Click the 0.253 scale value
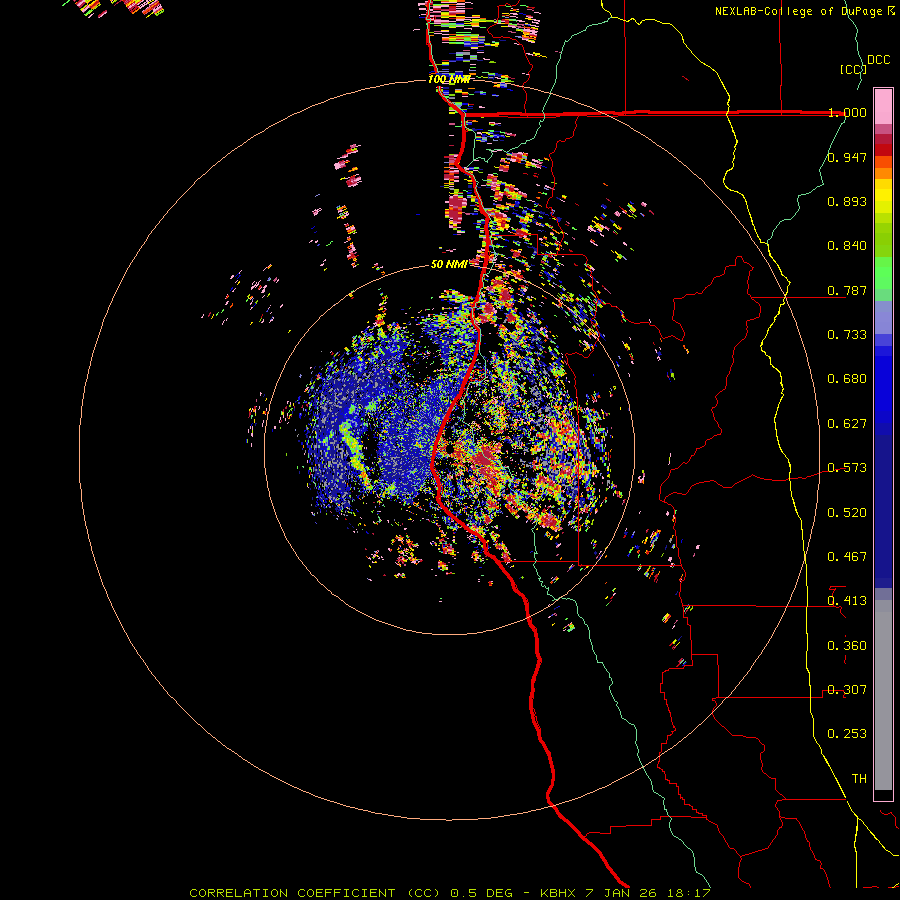The height and width of the screenshot is (900, 900). 847,734
